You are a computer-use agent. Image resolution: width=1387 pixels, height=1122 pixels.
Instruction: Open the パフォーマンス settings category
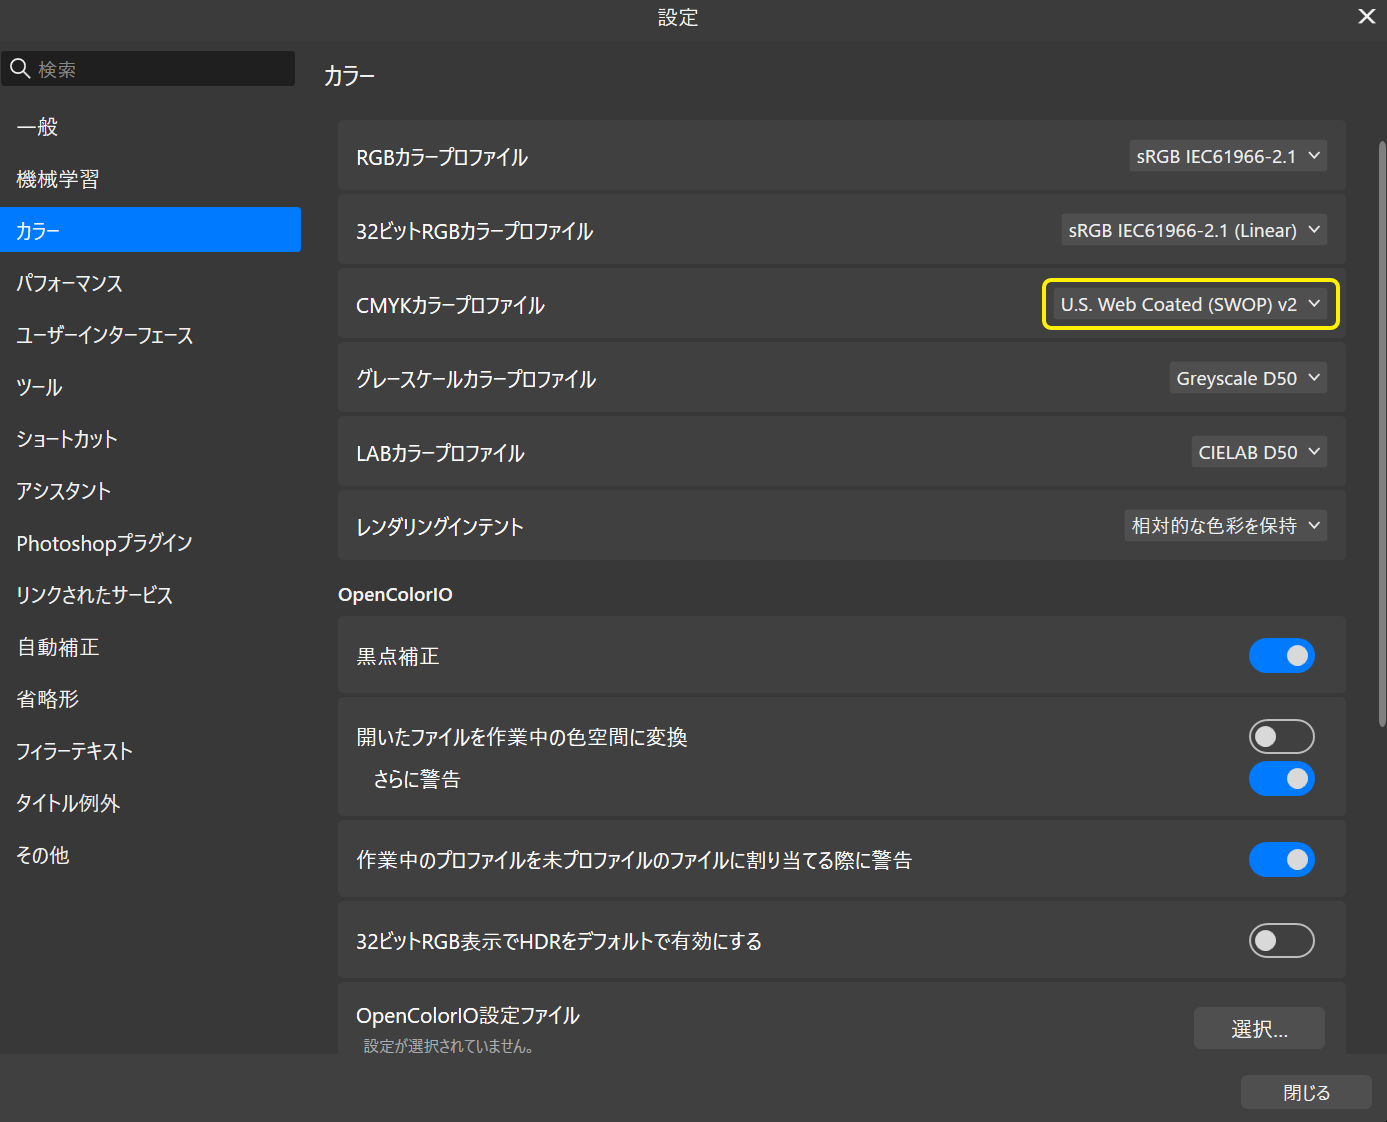150,283
